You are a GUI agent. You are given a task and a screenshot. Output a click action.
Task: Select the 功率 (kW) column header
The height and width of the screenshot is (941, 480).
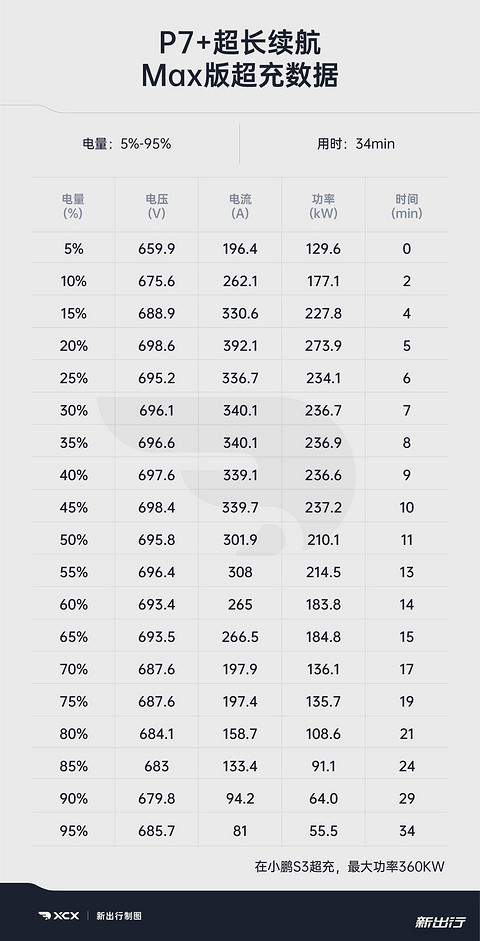point(323,206)
